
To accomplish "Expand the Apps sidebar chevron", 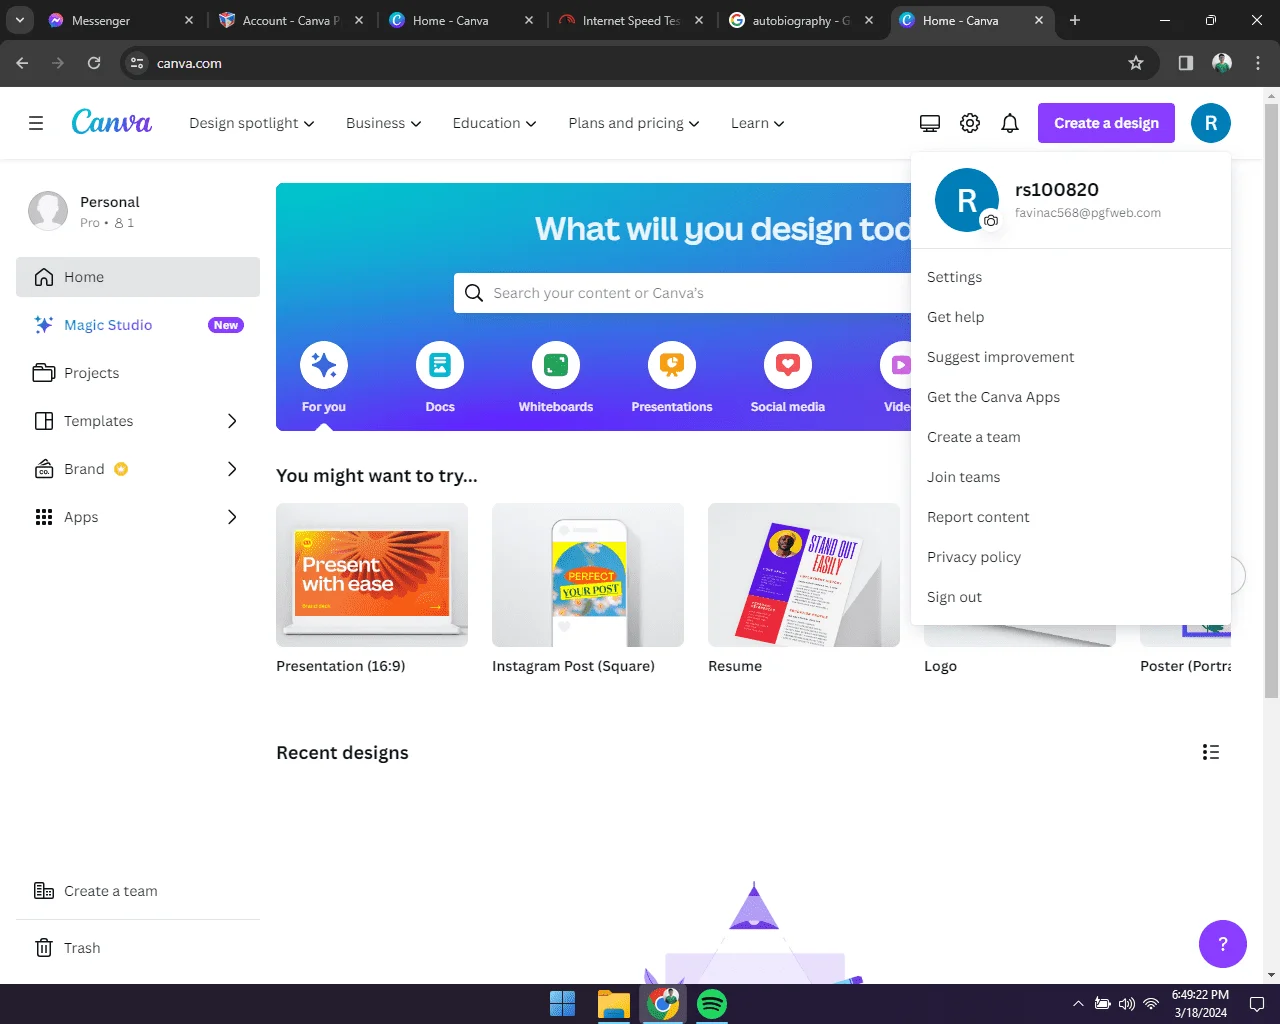I will pyautogui.click(x=232, y=517).
